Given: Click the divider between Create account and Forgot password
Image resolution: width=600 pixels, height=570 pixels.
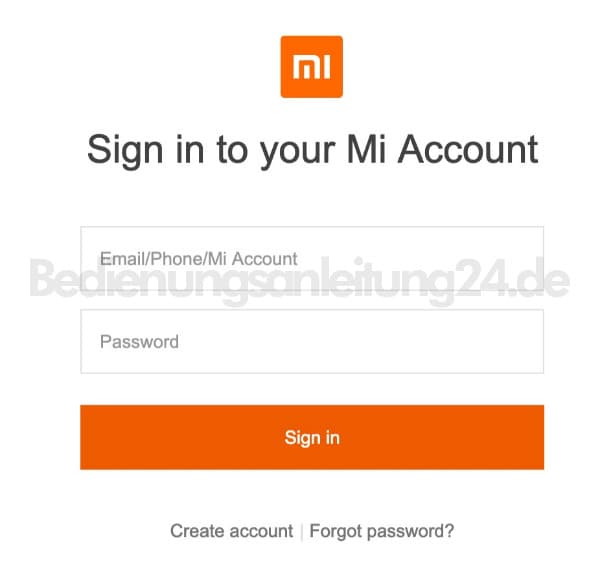Looking at the screenshot, I should pos(302,532).
